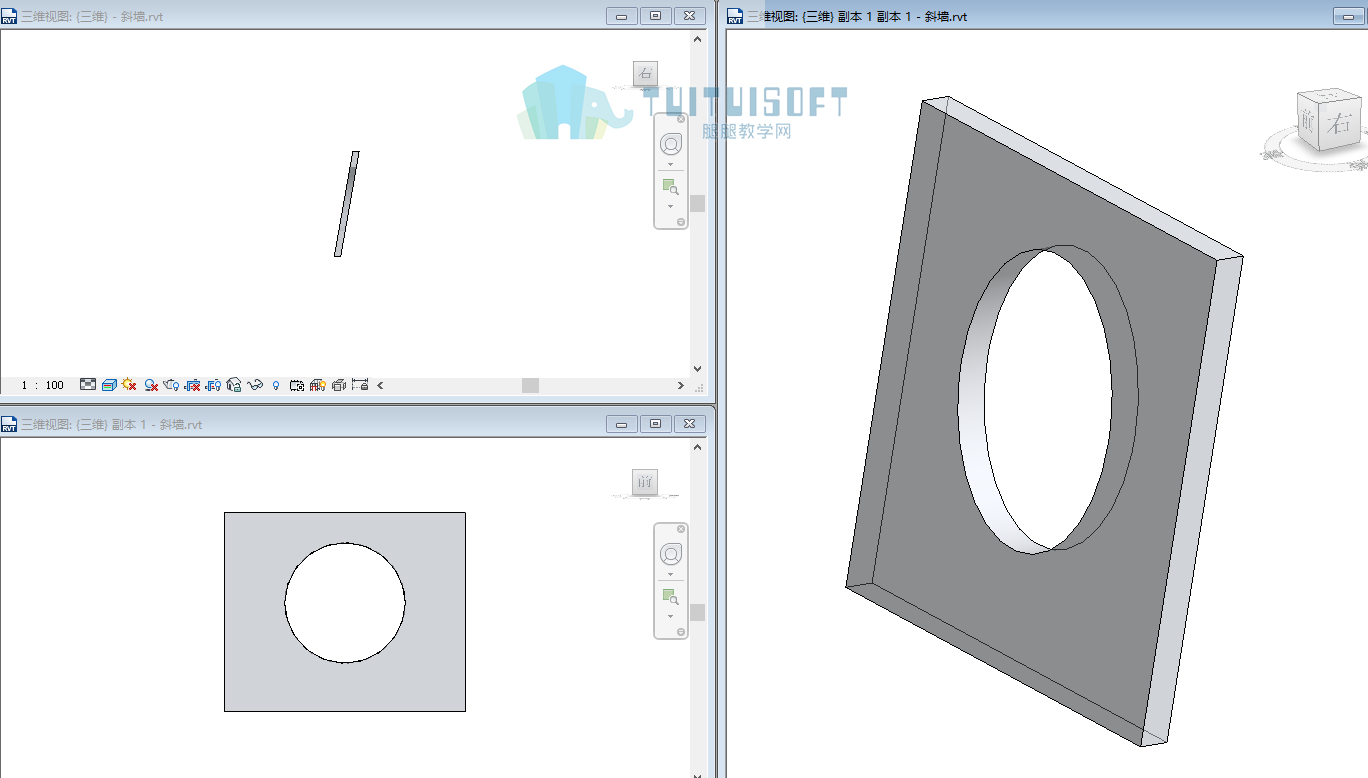
Task: Click horizontal scrollbar thumb in top-left view
Action: click(x=530, y=385)
